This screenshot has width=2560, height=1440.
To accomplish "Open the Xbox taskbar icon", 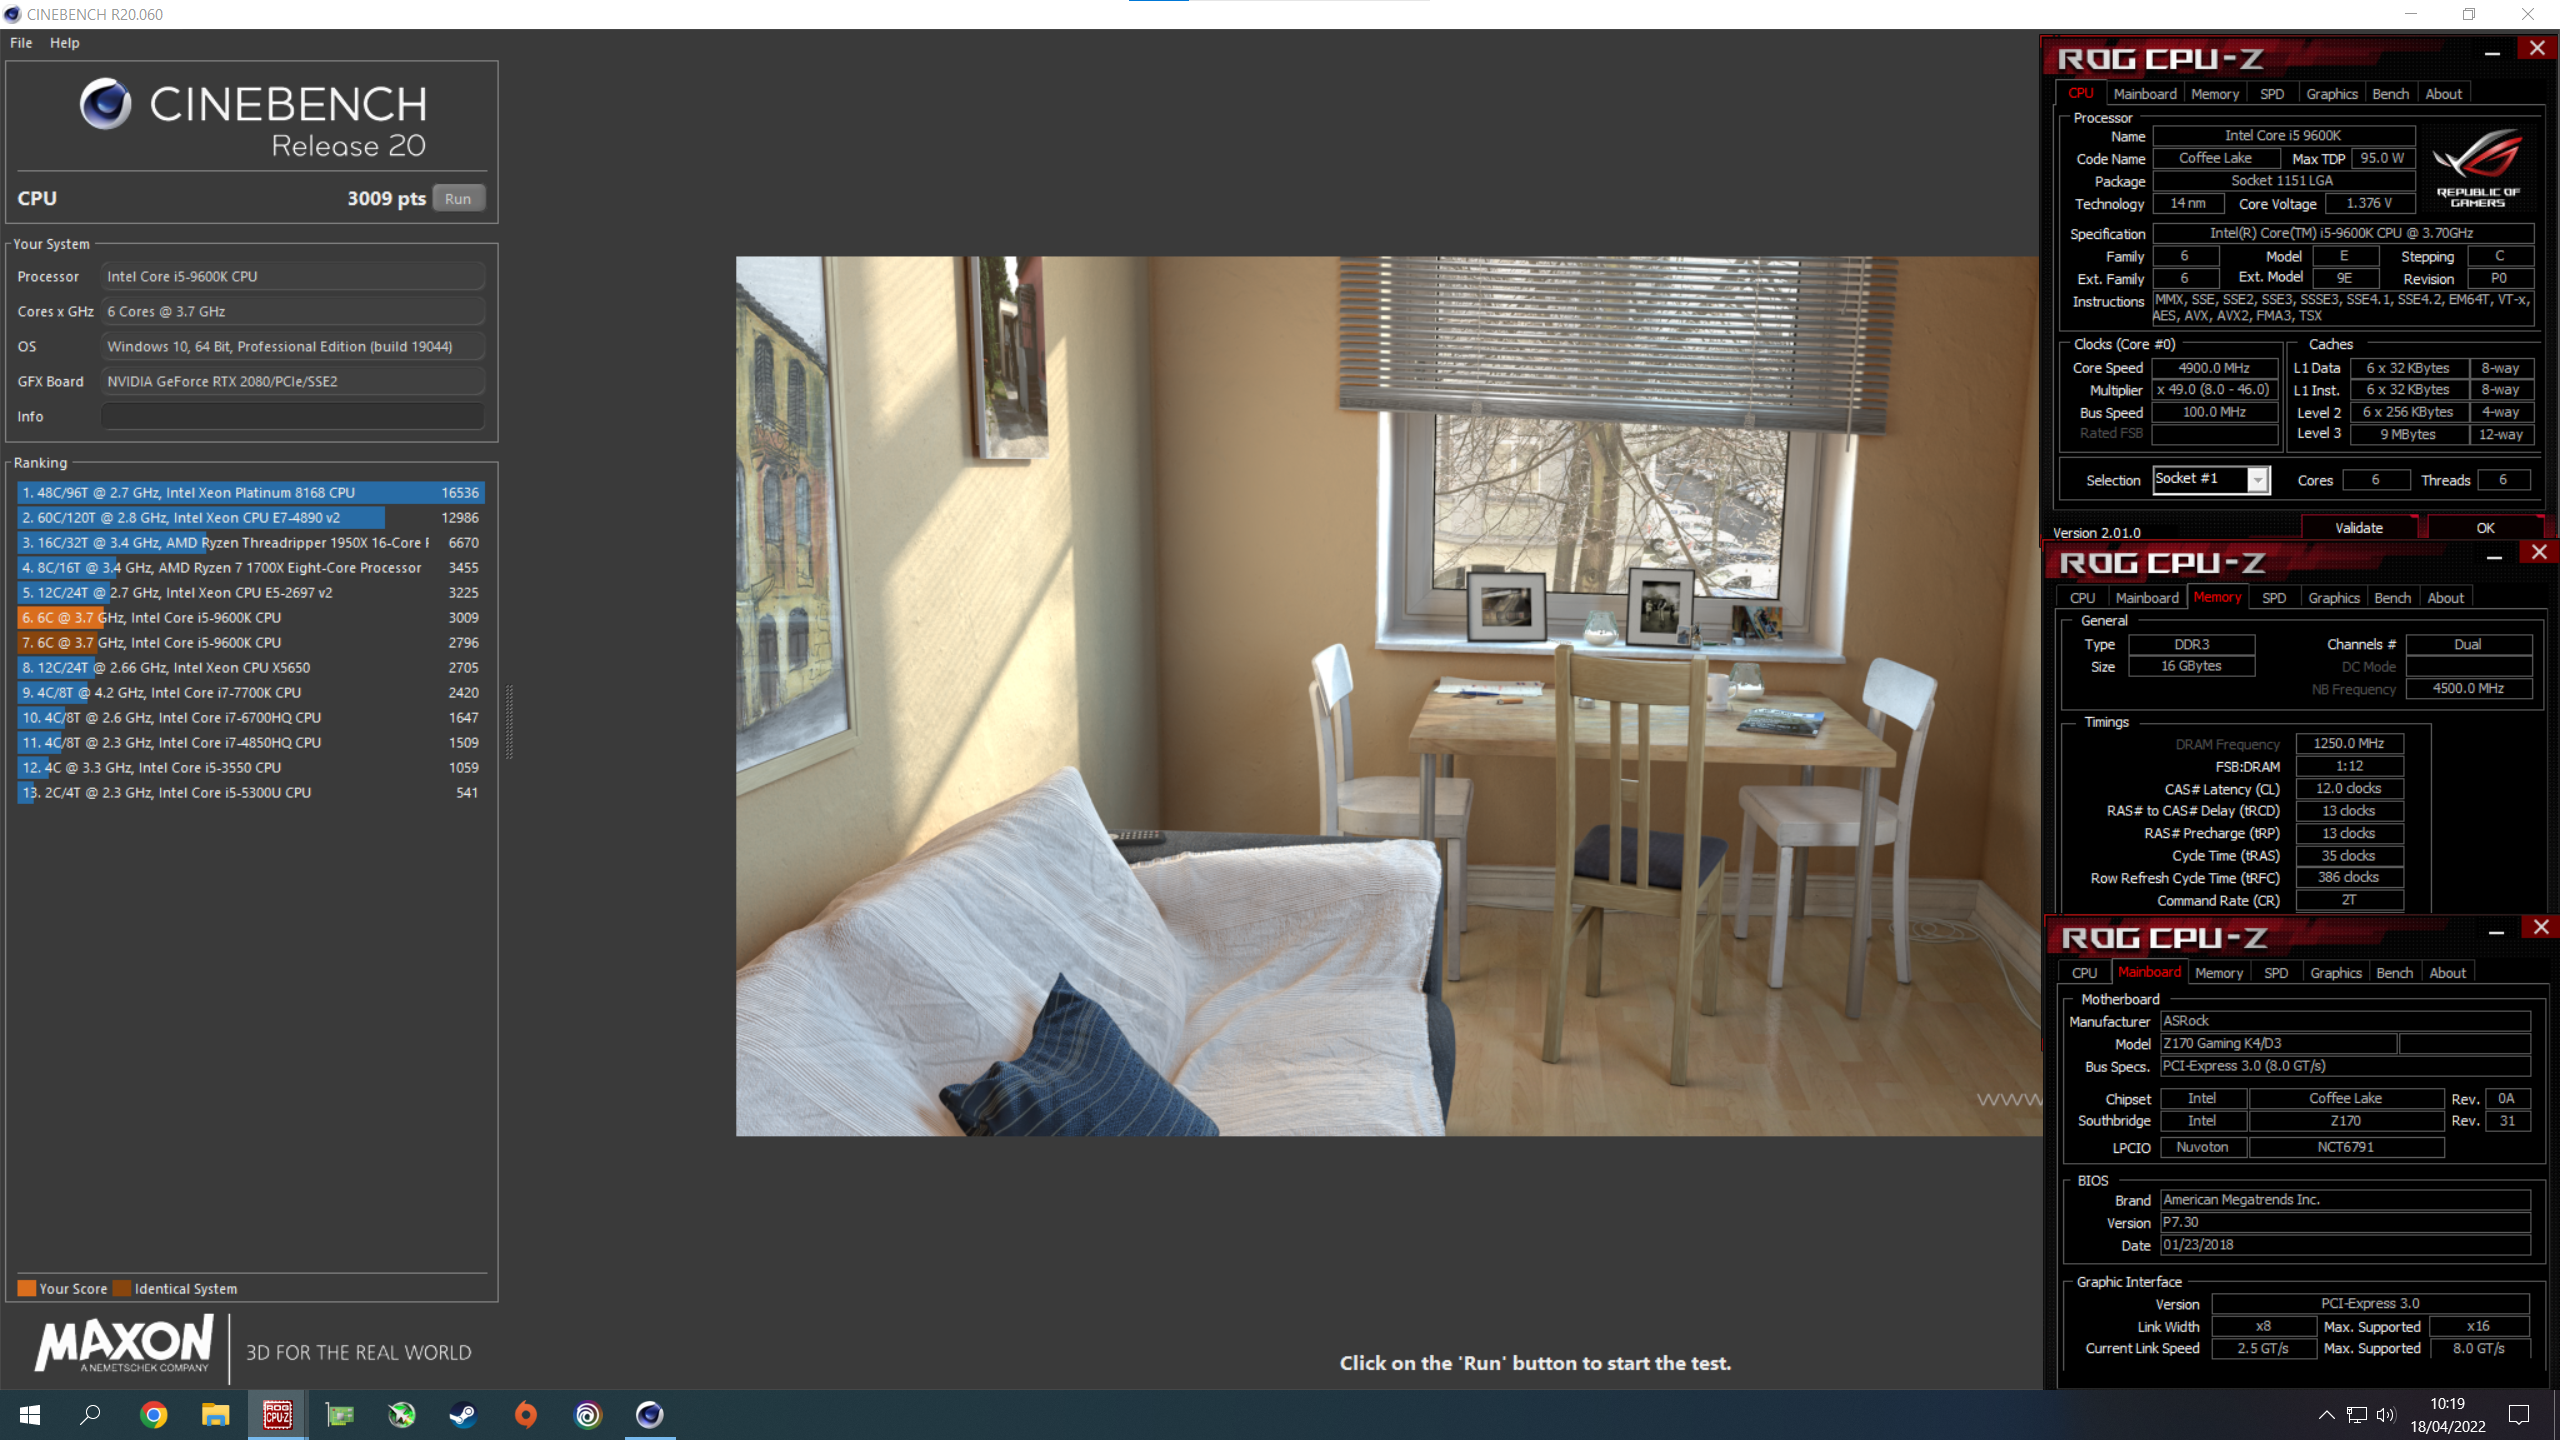I will coord(401,1414).
